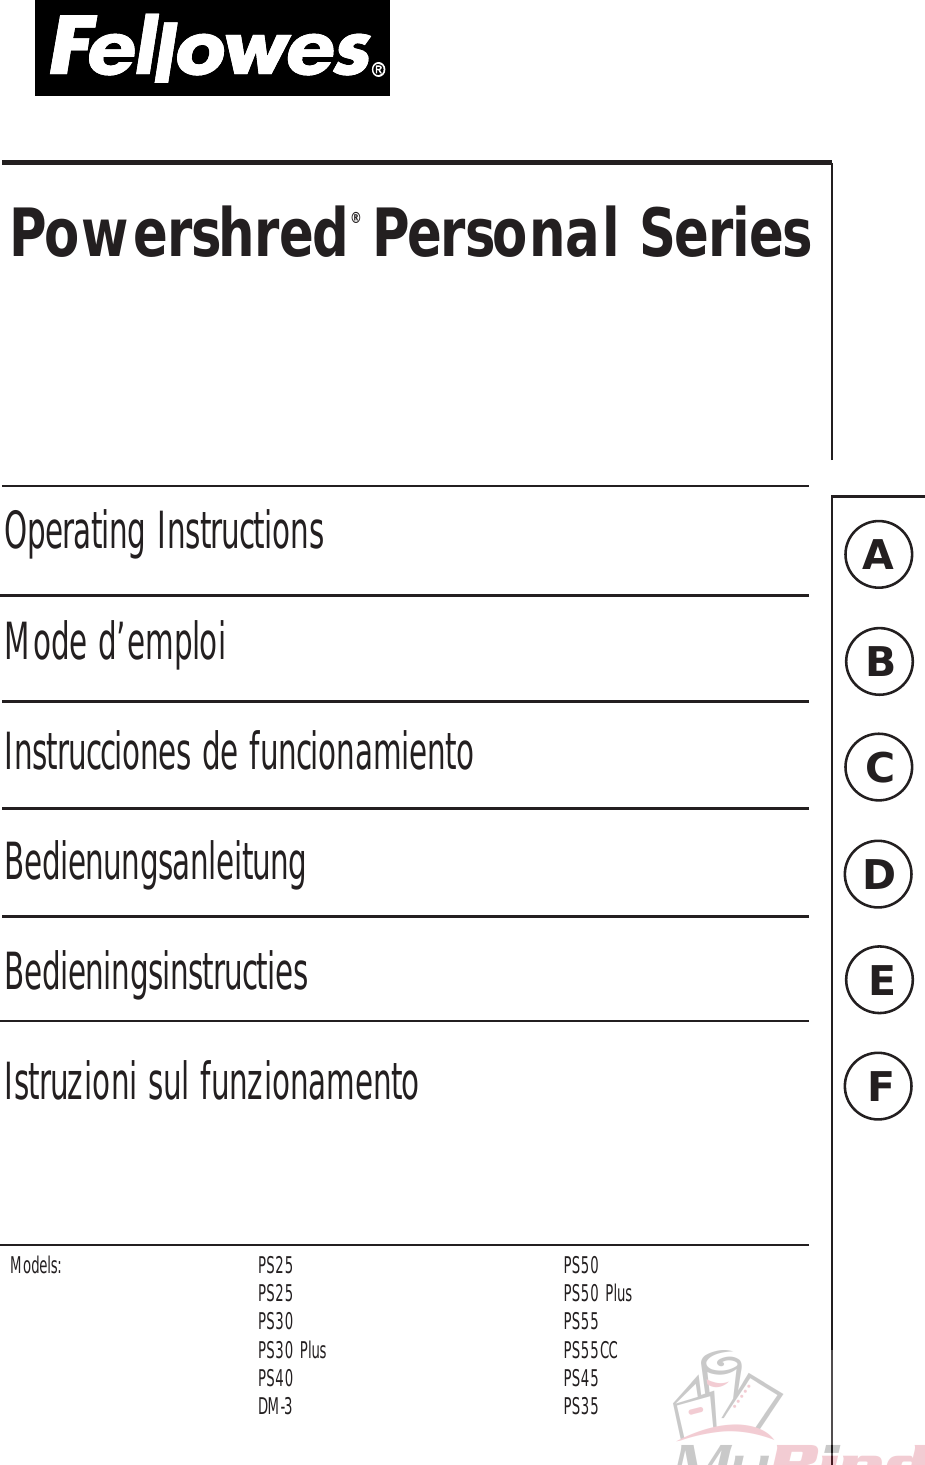The width and height of the screenshot is (925, 1465).
Task: Click the Powershred Personal Series title
Action: 410,234
